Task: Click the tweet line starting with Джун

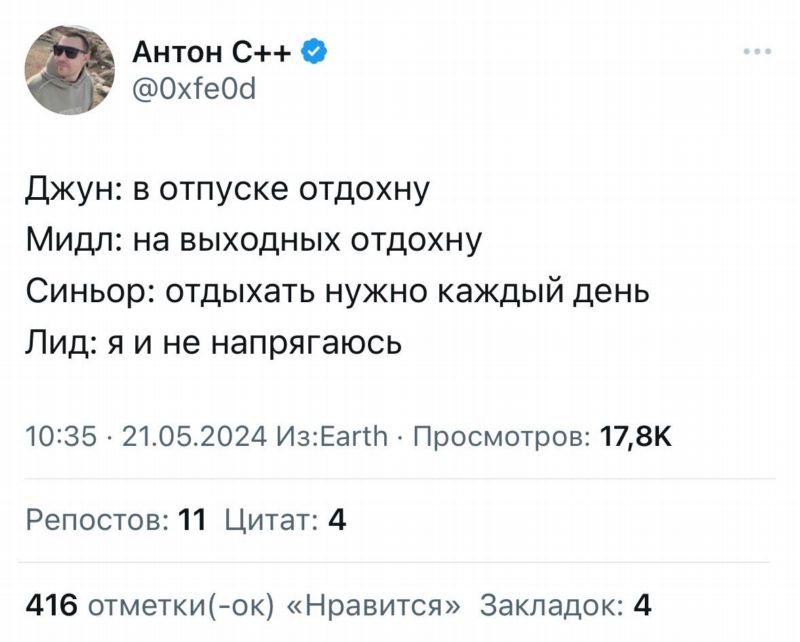Action: pyautogui.click(x=228, y=190)
